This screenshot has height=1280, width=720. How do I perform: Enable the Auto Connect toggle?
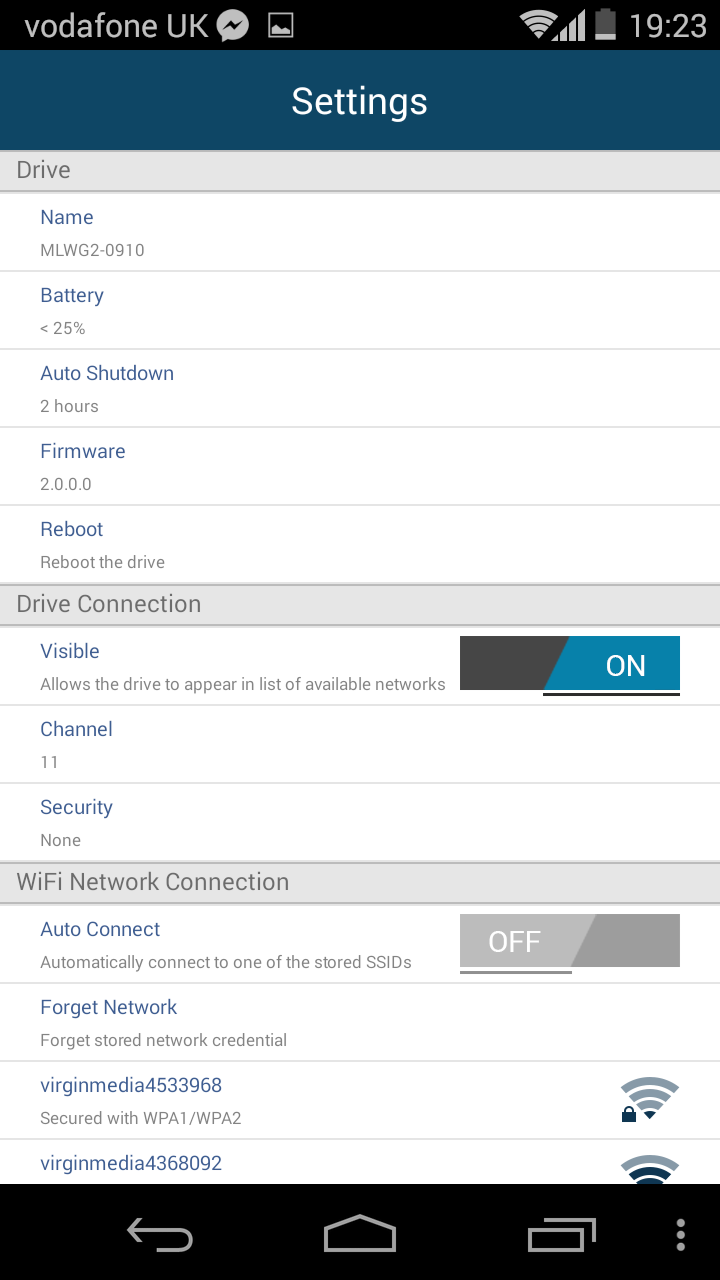click(x=570, y=941)
